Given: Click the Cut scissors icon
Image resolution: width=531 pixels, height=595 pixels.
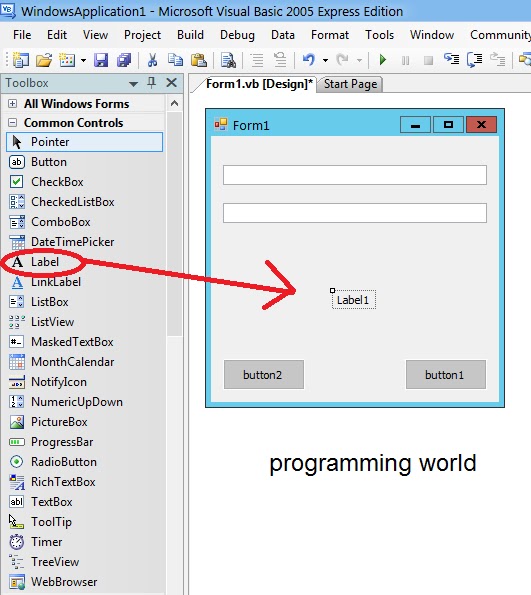Looking at the screenshot, I should click(x=152, y=60).
